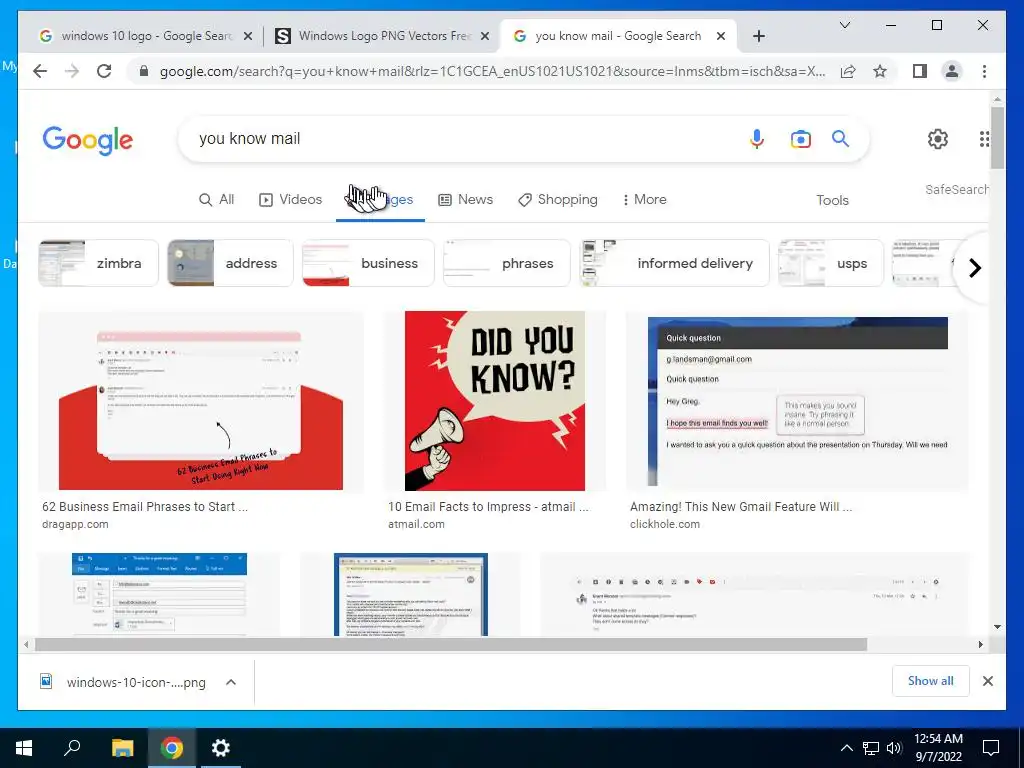Close the 'Windows Logo PNG Vectors' tab
This screenshot has width=1024, height=768.
(485, 37)
